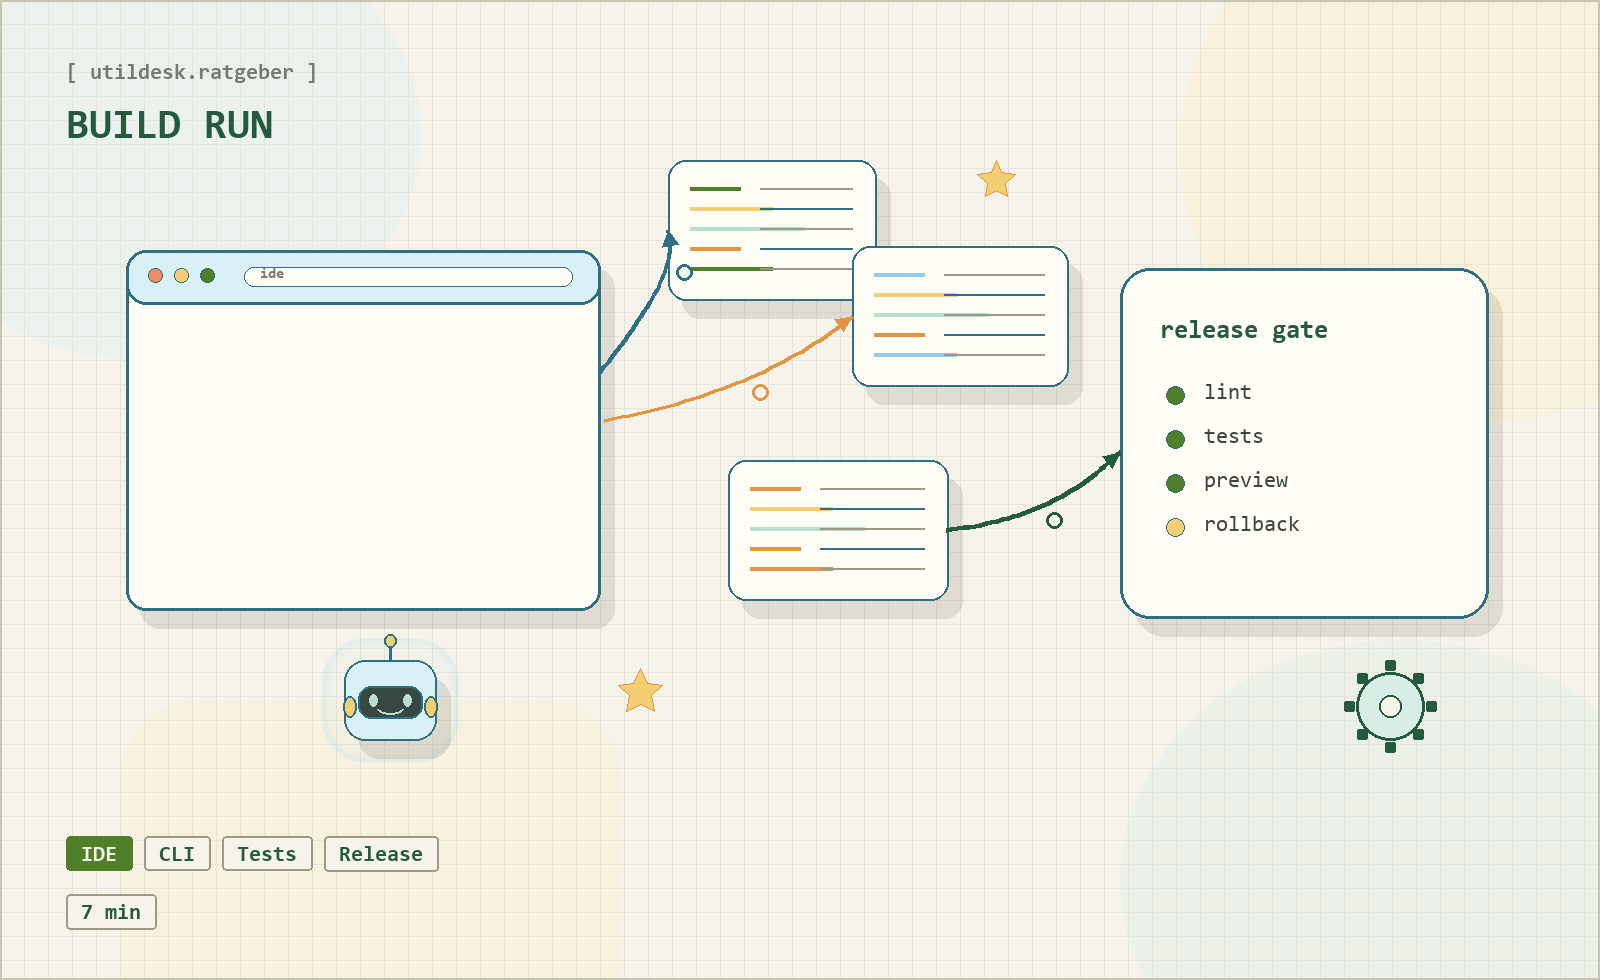This screenshot has width=1600, height=980.
Task: Select the Release label
Action: [380, 854]
